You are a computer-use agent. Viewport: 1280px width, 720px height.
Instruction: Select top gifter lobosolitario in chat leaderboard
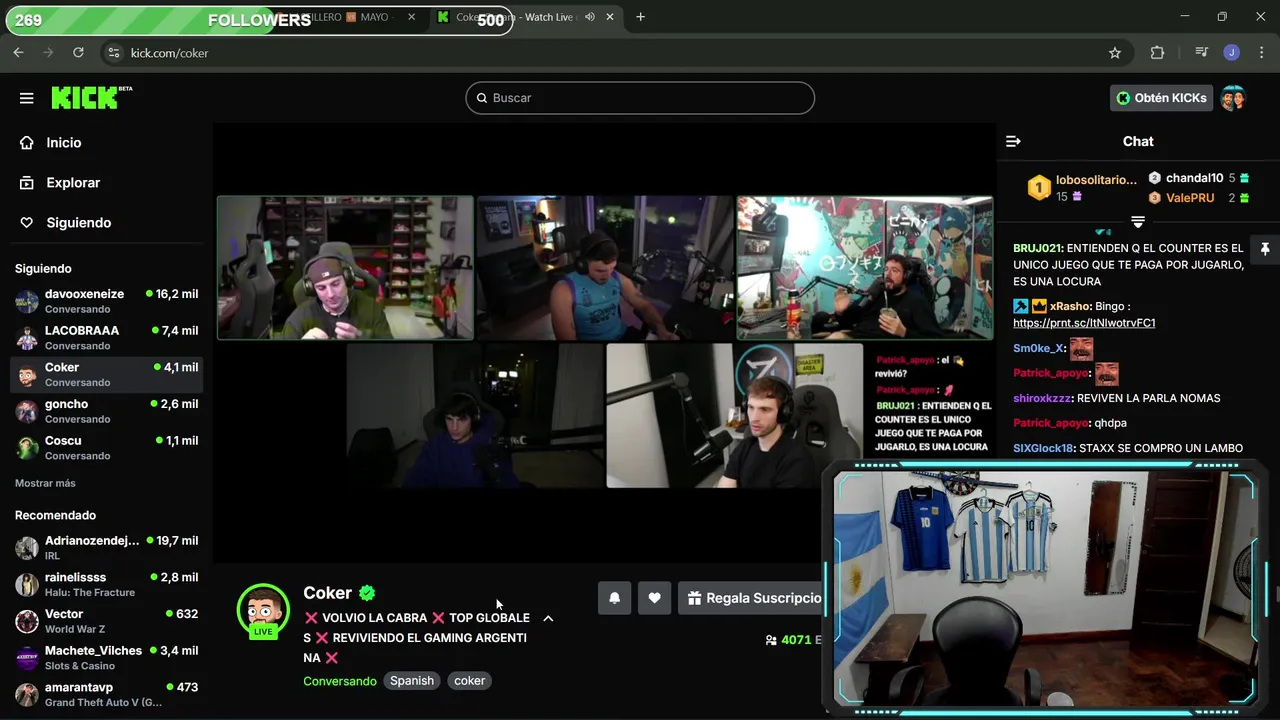[x=1083, y=188]
